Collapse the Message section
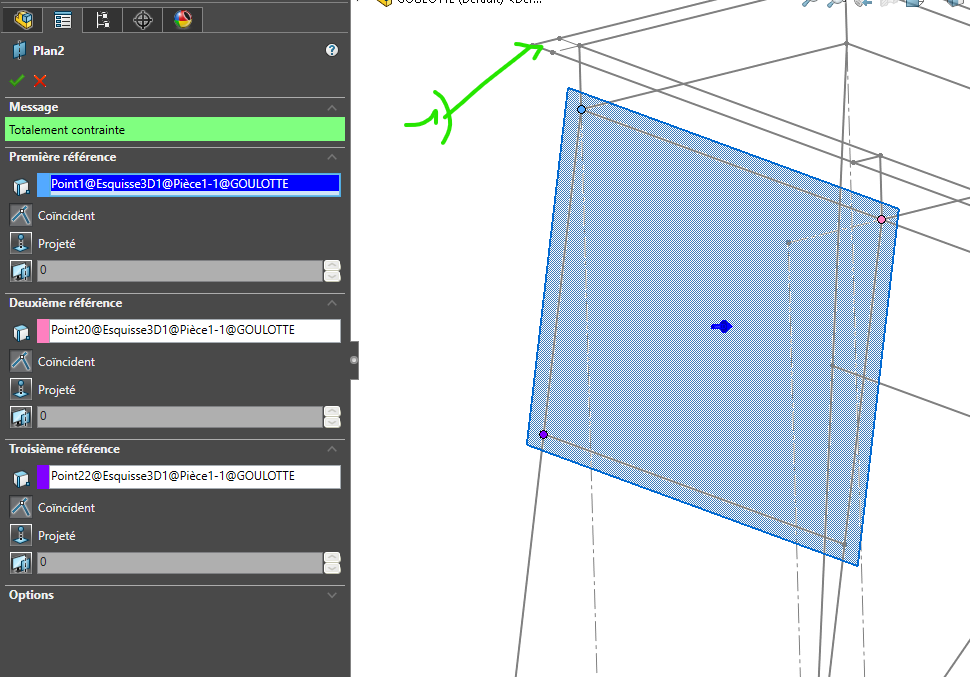Screen dimensions: 970x677 point(332,107)
